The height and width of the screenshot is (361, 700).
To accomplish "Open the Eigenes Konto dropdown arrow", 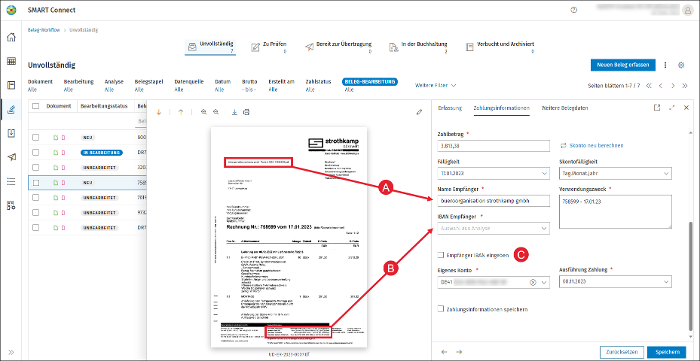I will (544, 282).
